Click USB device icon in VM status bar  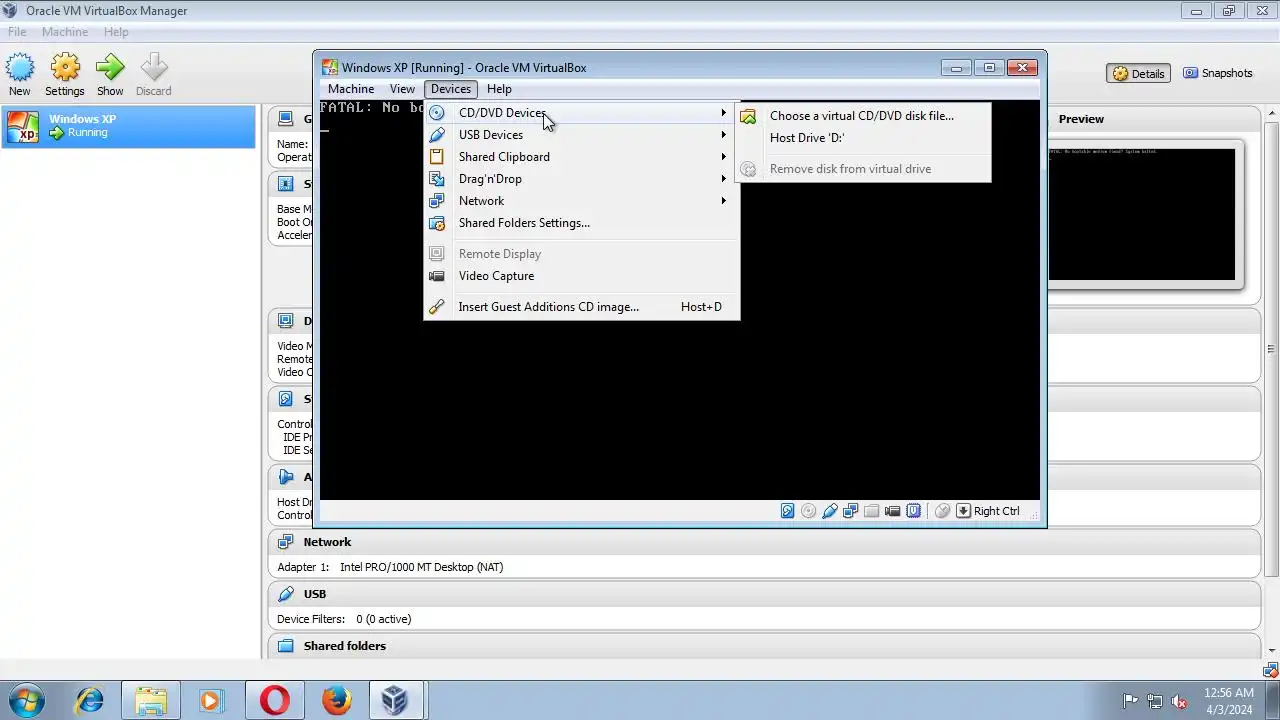[830, 511]
